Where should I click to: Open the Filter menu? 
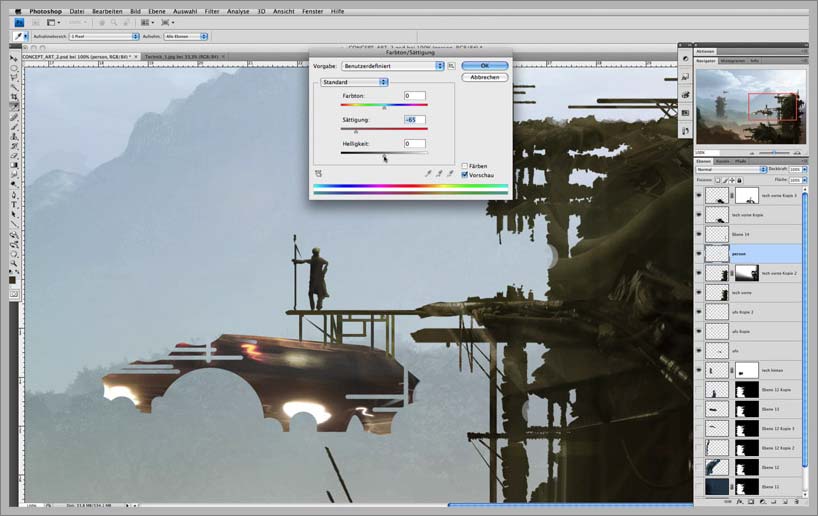tap(211, 10)
